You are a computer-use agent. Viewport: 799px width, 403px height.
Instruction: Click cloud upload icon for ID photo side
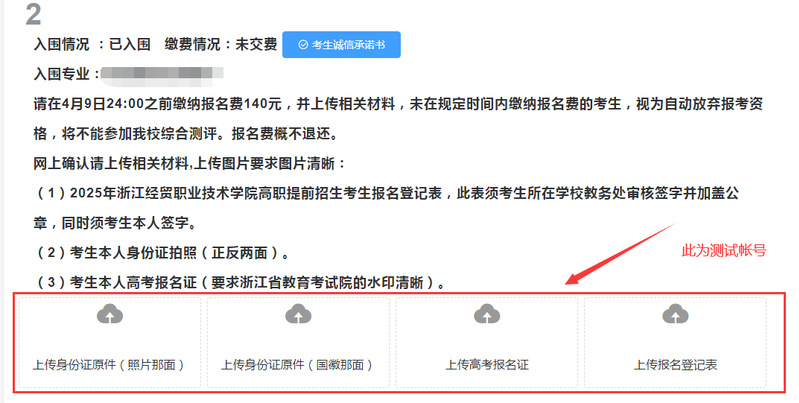pyautogui.click(x=110, y=314)
